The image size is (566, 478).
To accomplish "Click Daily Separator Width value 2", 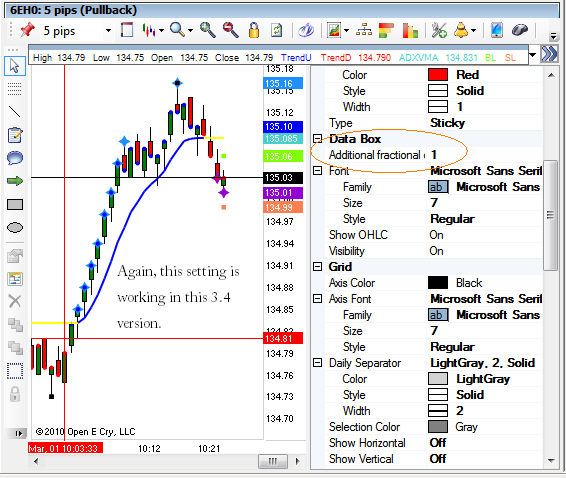I will coord(460,410).
